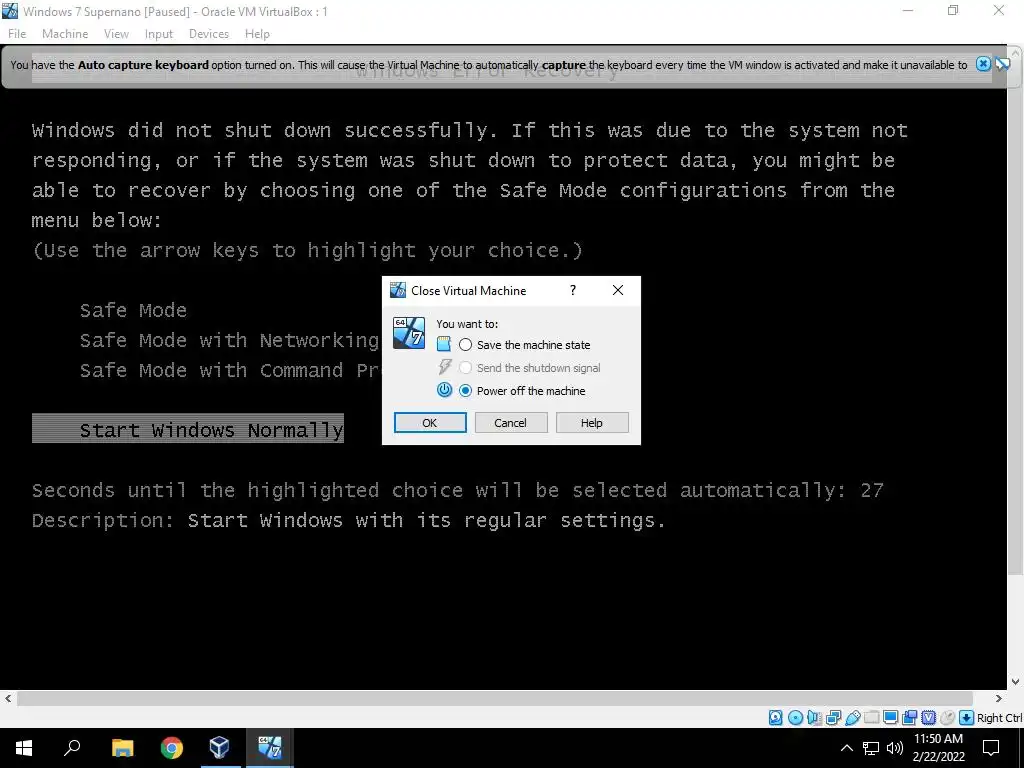Click the Windows 7 VM icon in dialog
Viewport: 1024px width, 768px height.
[x=409, y=332]
